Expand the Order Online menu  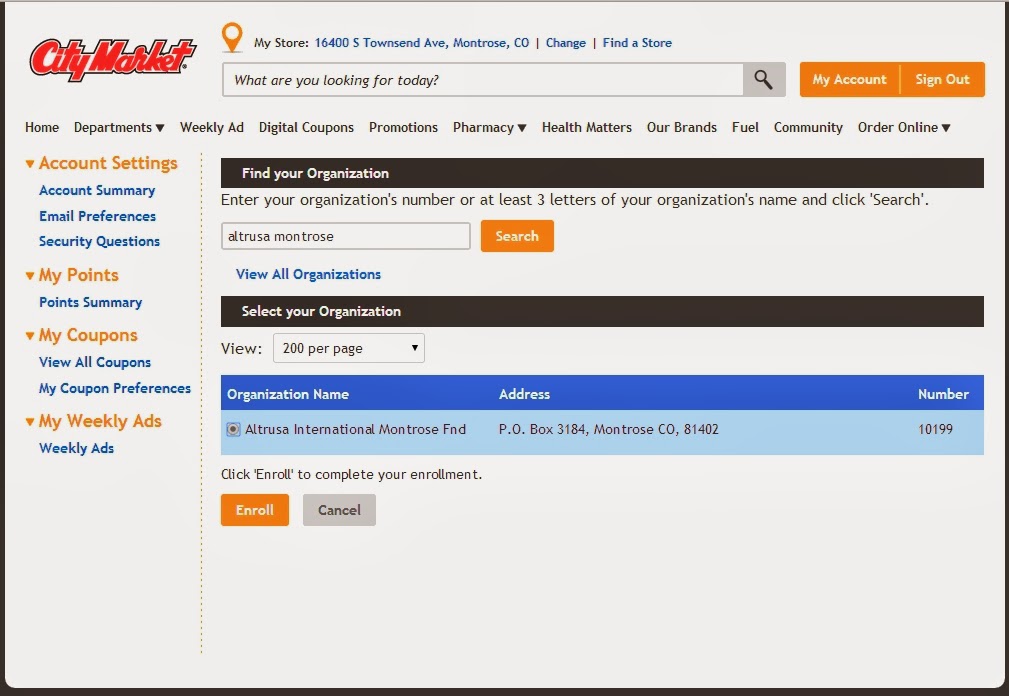click(x=904, y=127)
